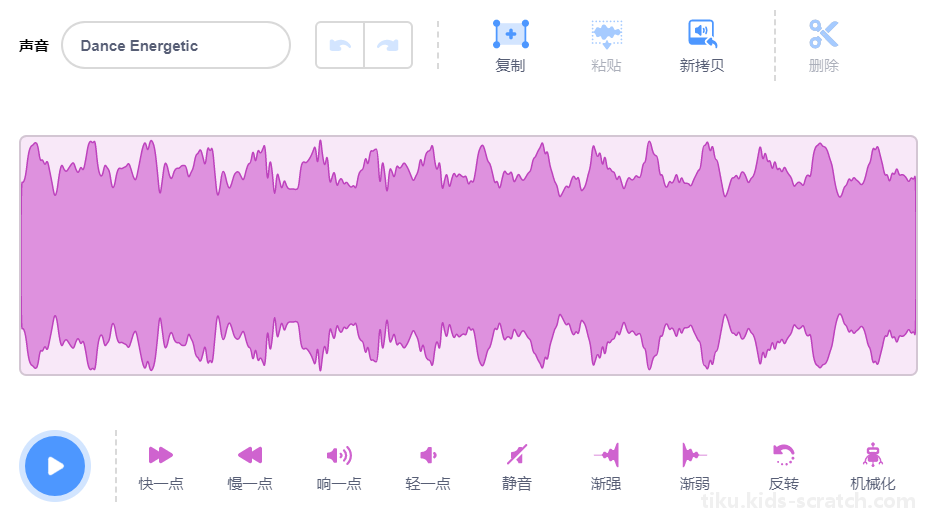
Task: Click the 复制 copy tool
Action: coord(511,34)
